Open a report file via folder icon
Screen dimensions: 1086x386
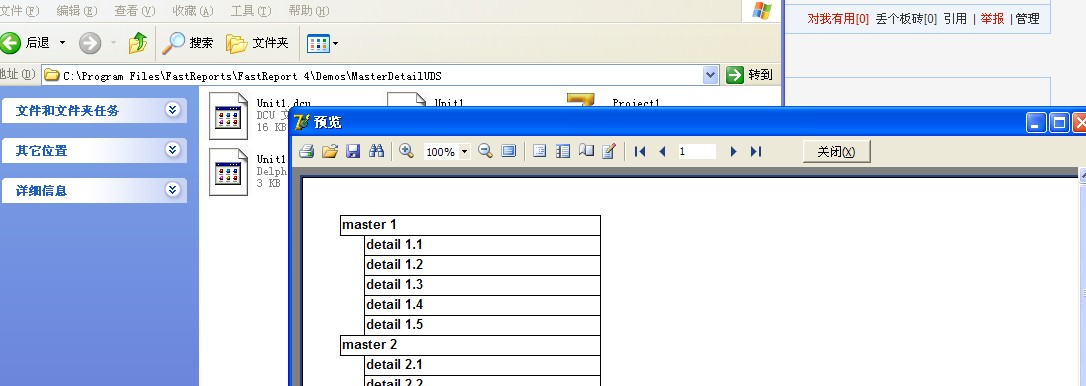pos(330,151)
